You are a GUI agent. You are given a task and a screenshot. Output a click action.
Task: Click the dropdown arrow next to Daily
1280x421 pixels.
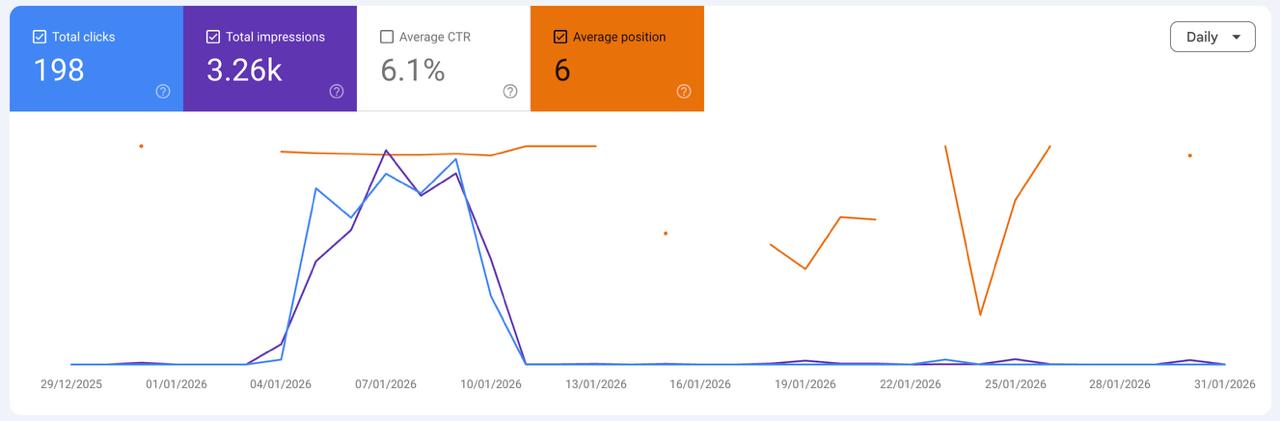tap(1237, 37)
